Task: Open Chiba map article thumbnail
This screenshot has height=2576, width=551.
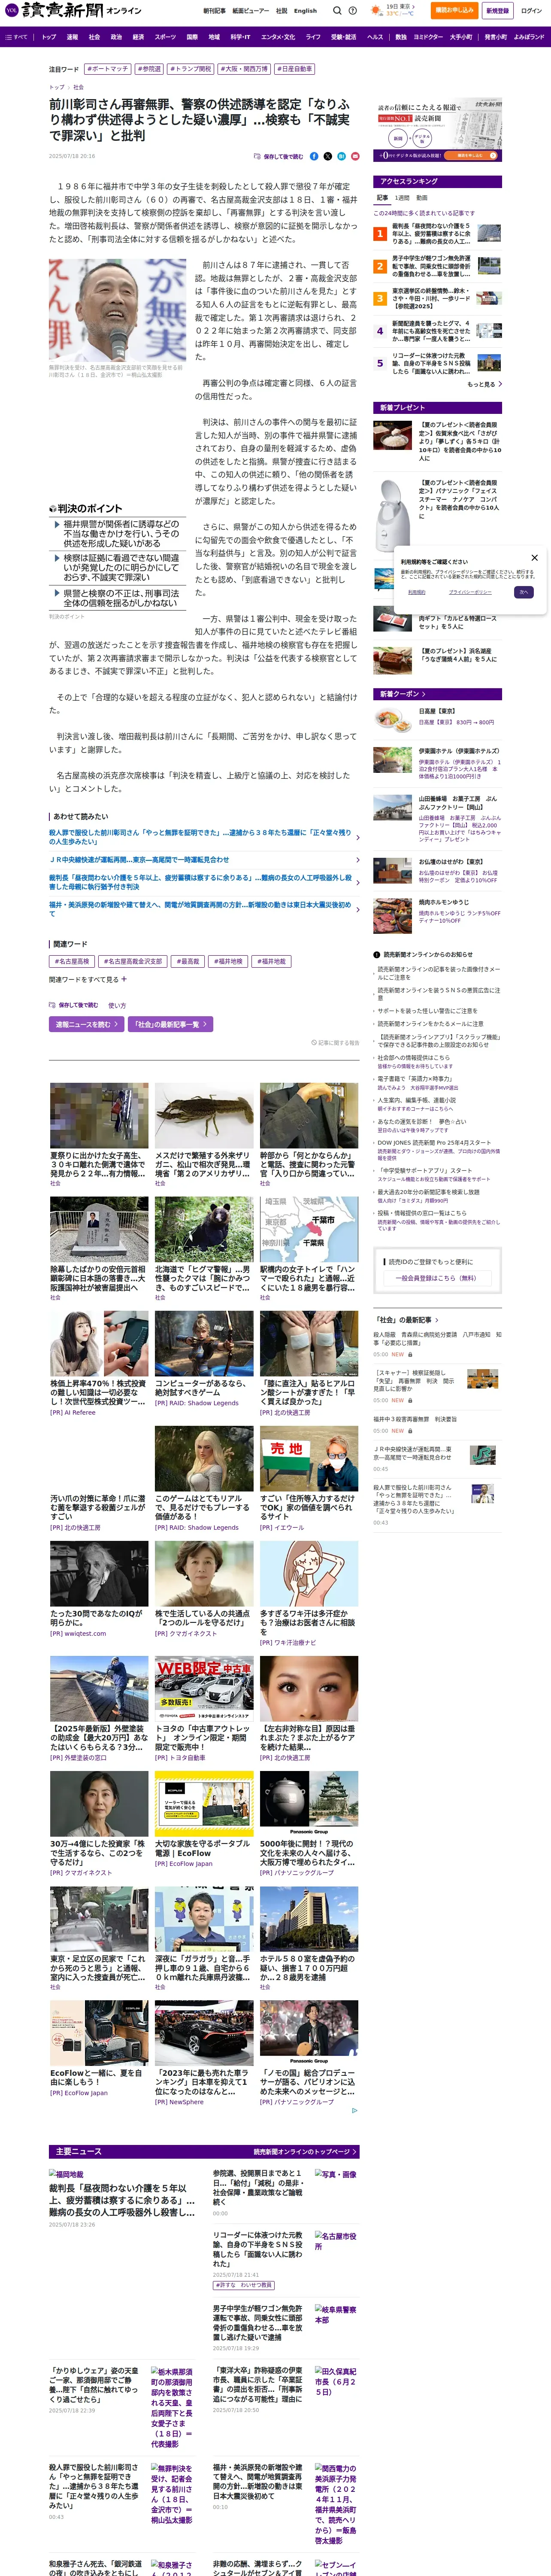Action: (309, 1230)
